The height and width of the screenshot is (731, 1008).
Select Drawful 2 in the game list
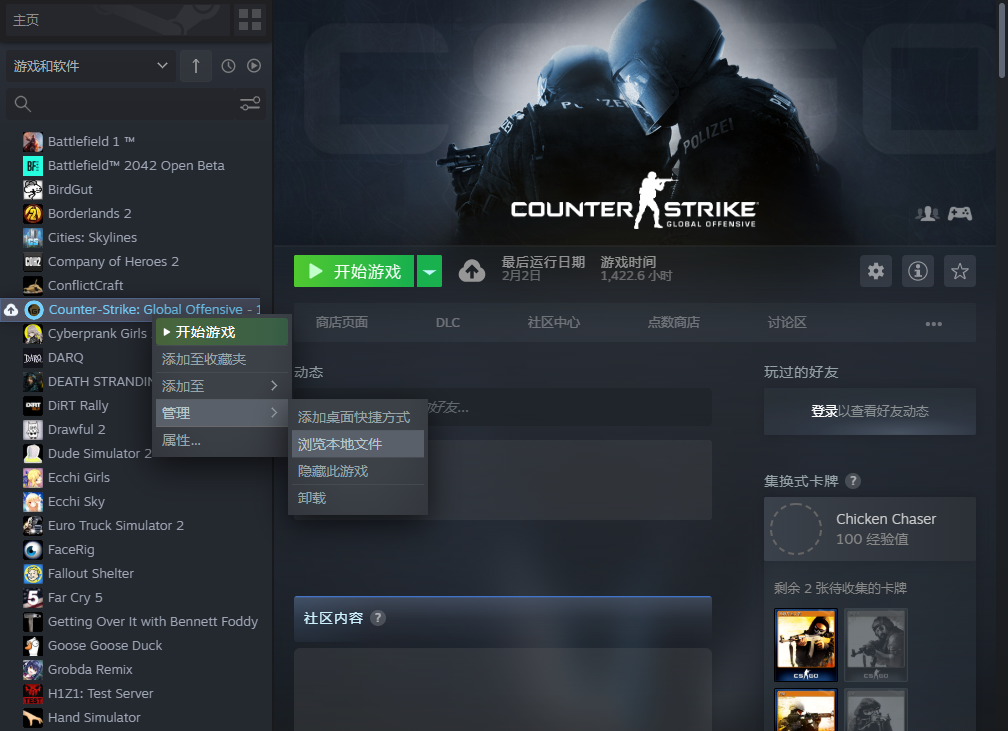(76, 429)
